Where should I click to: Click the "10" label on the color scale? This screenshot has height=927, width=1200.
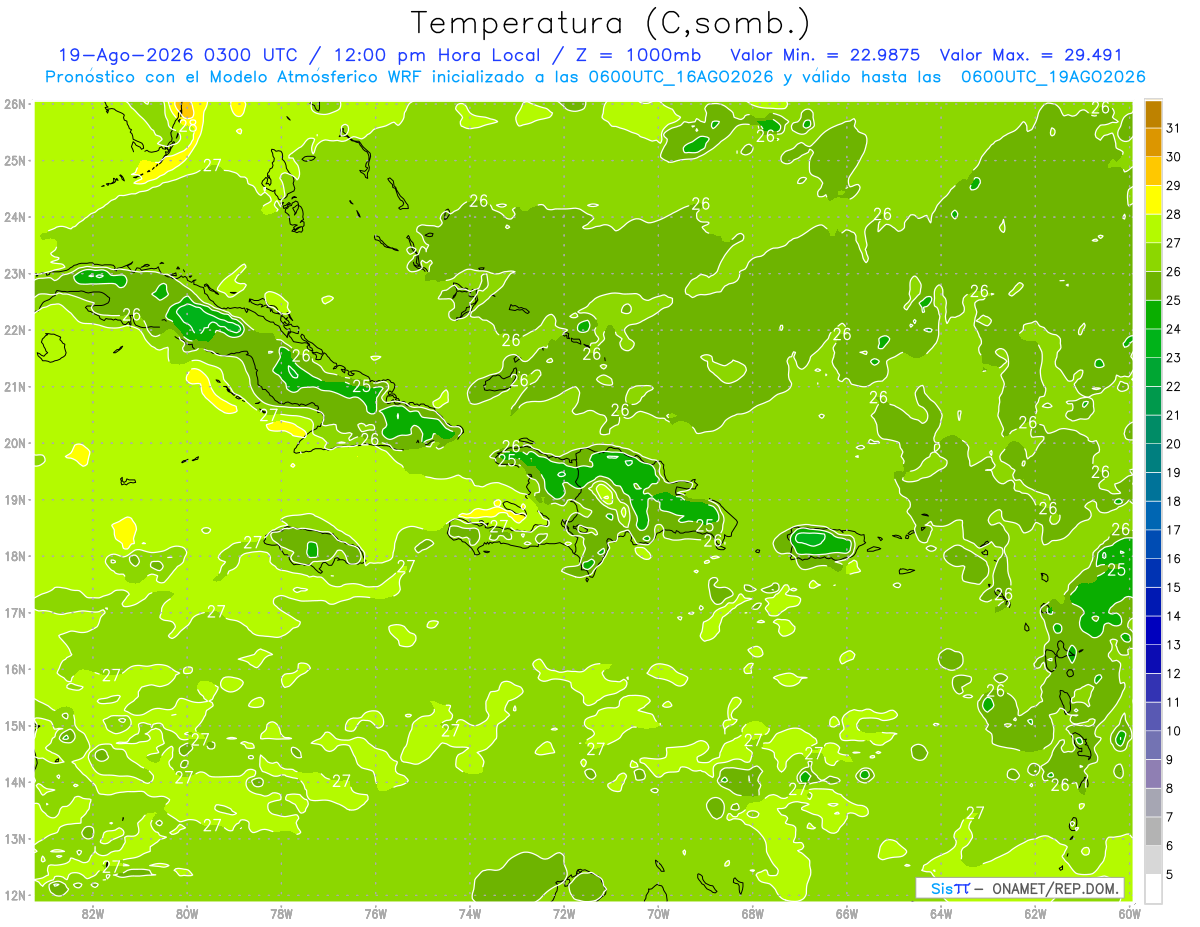[1174, 731]
